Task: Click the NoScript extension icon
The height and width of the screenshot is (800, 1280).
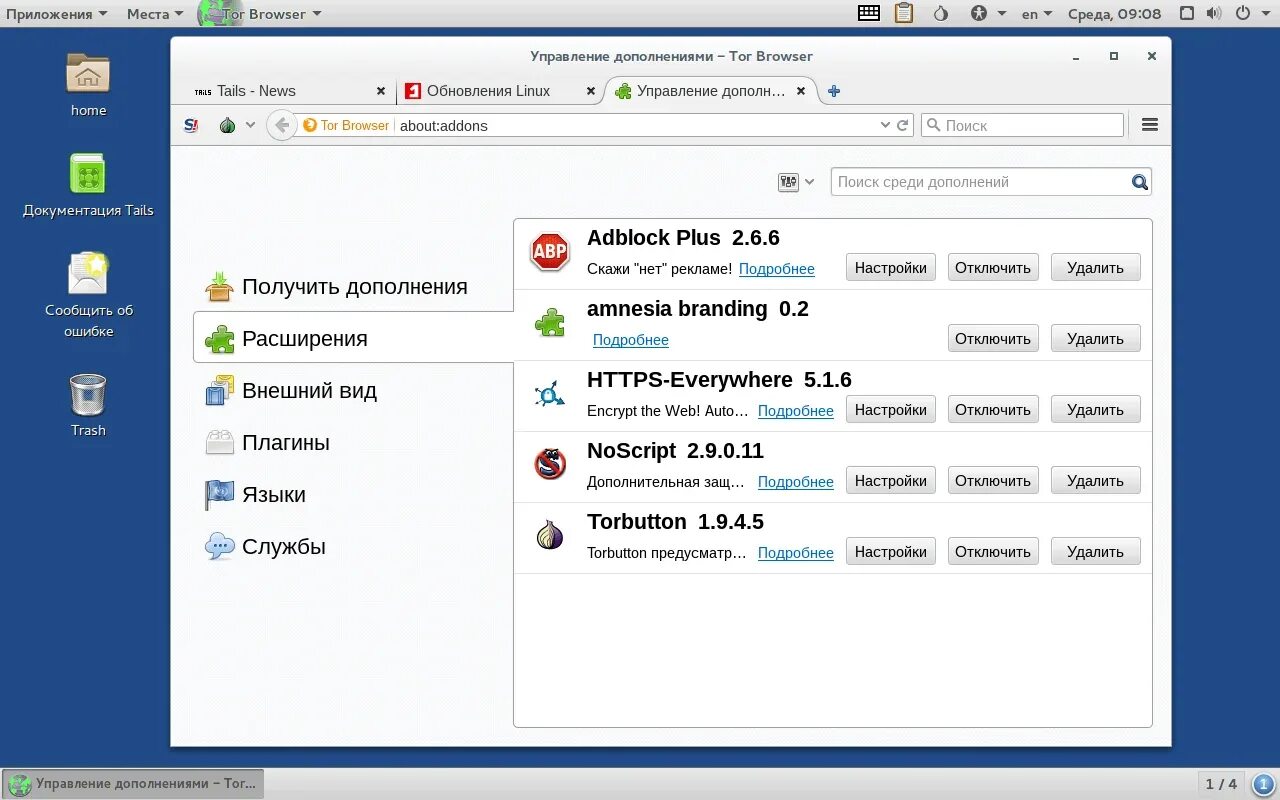Action: 550,464
